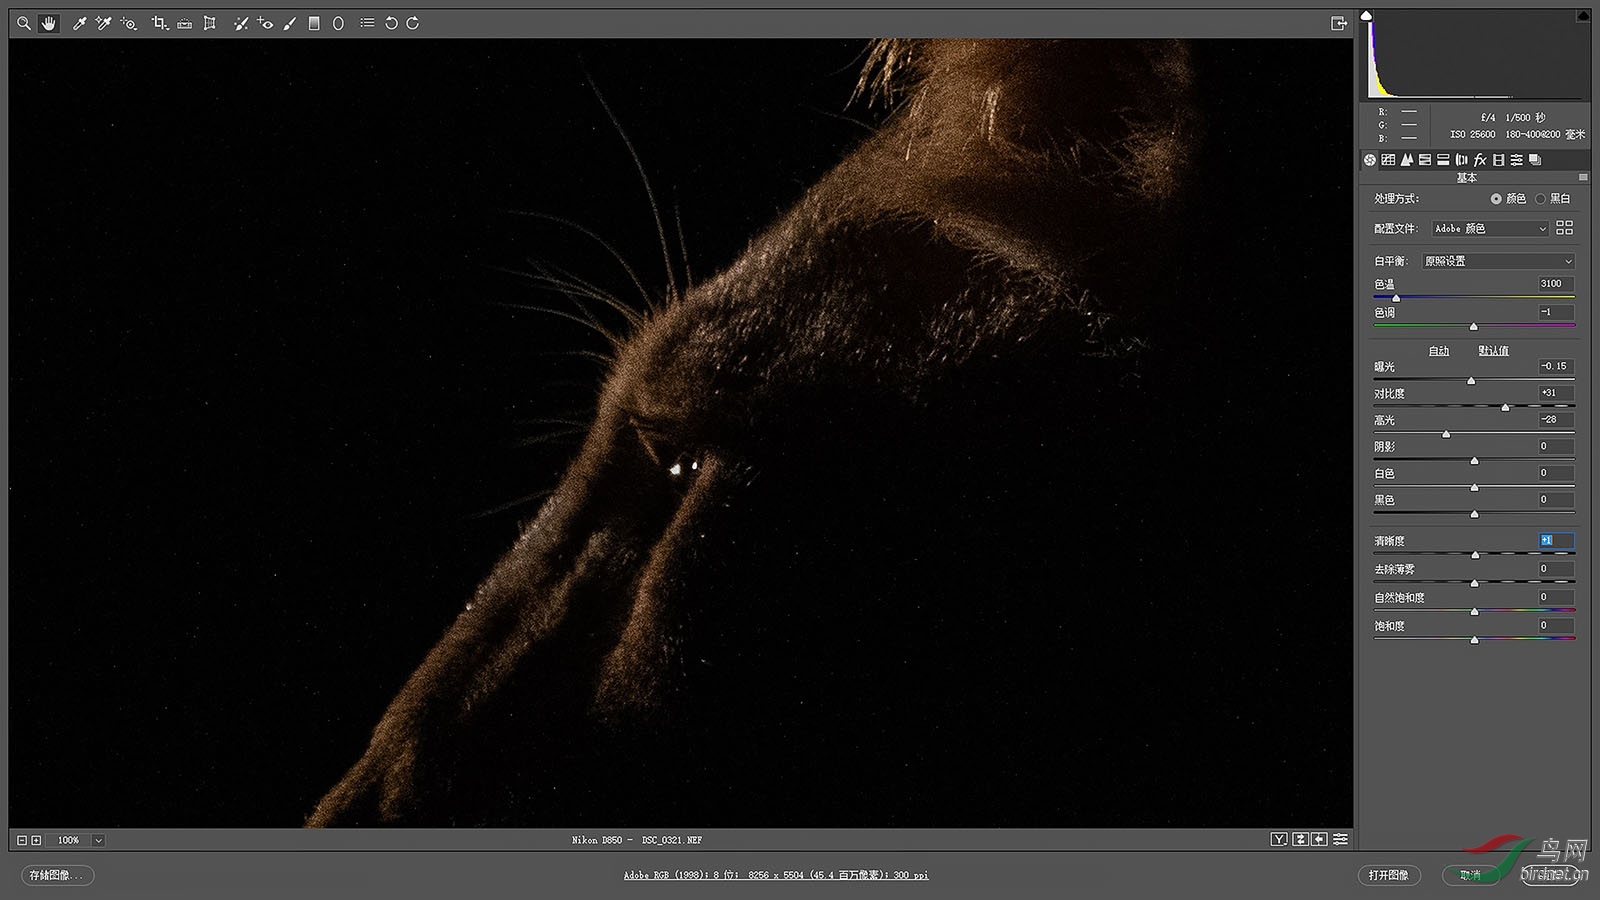Screen dimensions: 1600x900
Task: Activate the Crop tool
Action: (x=159, y=23)
